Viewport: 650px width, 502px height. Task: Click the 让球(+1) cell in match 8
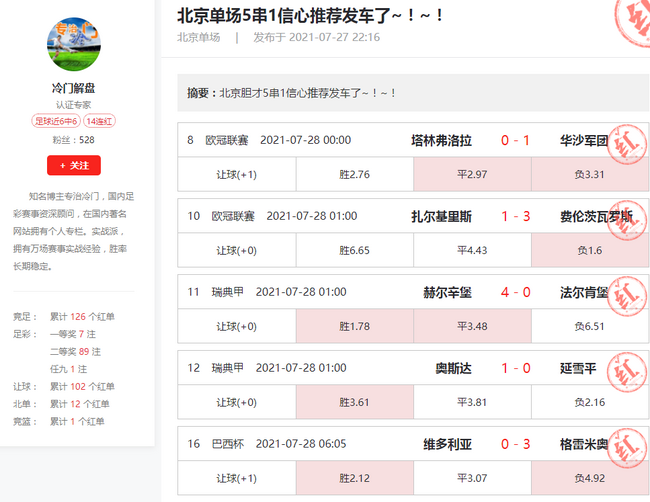coord(236,175)
